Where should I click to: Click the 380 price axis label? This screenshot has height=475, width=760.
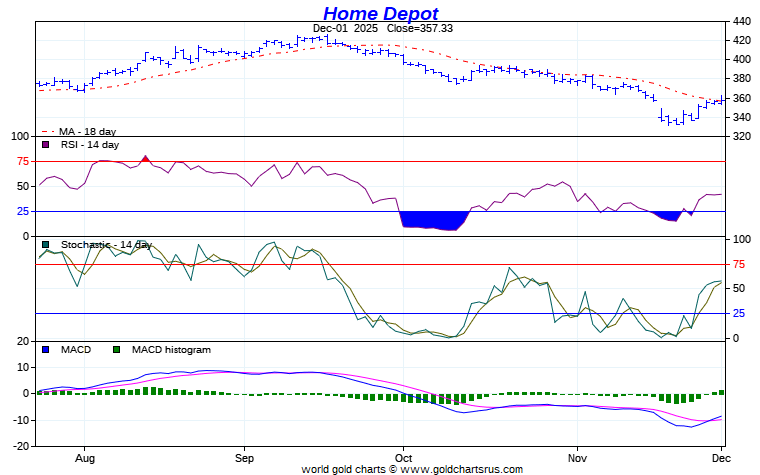(742, 79)
